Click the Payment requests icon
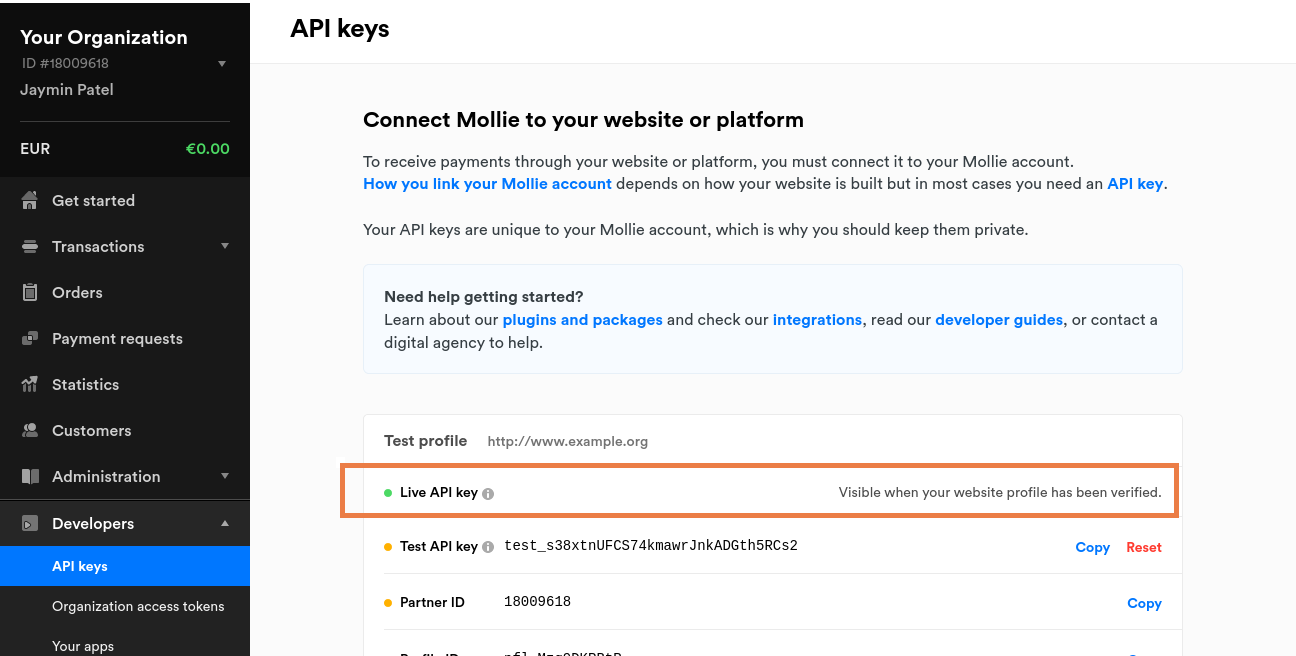 [x=29, y=338]
